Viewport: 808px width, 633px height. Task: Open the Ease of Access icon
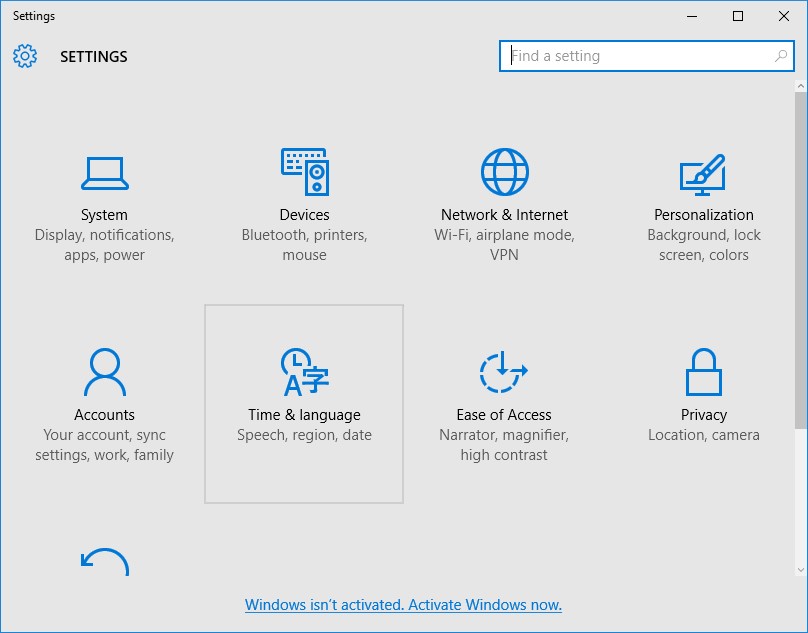pos(503,372)
